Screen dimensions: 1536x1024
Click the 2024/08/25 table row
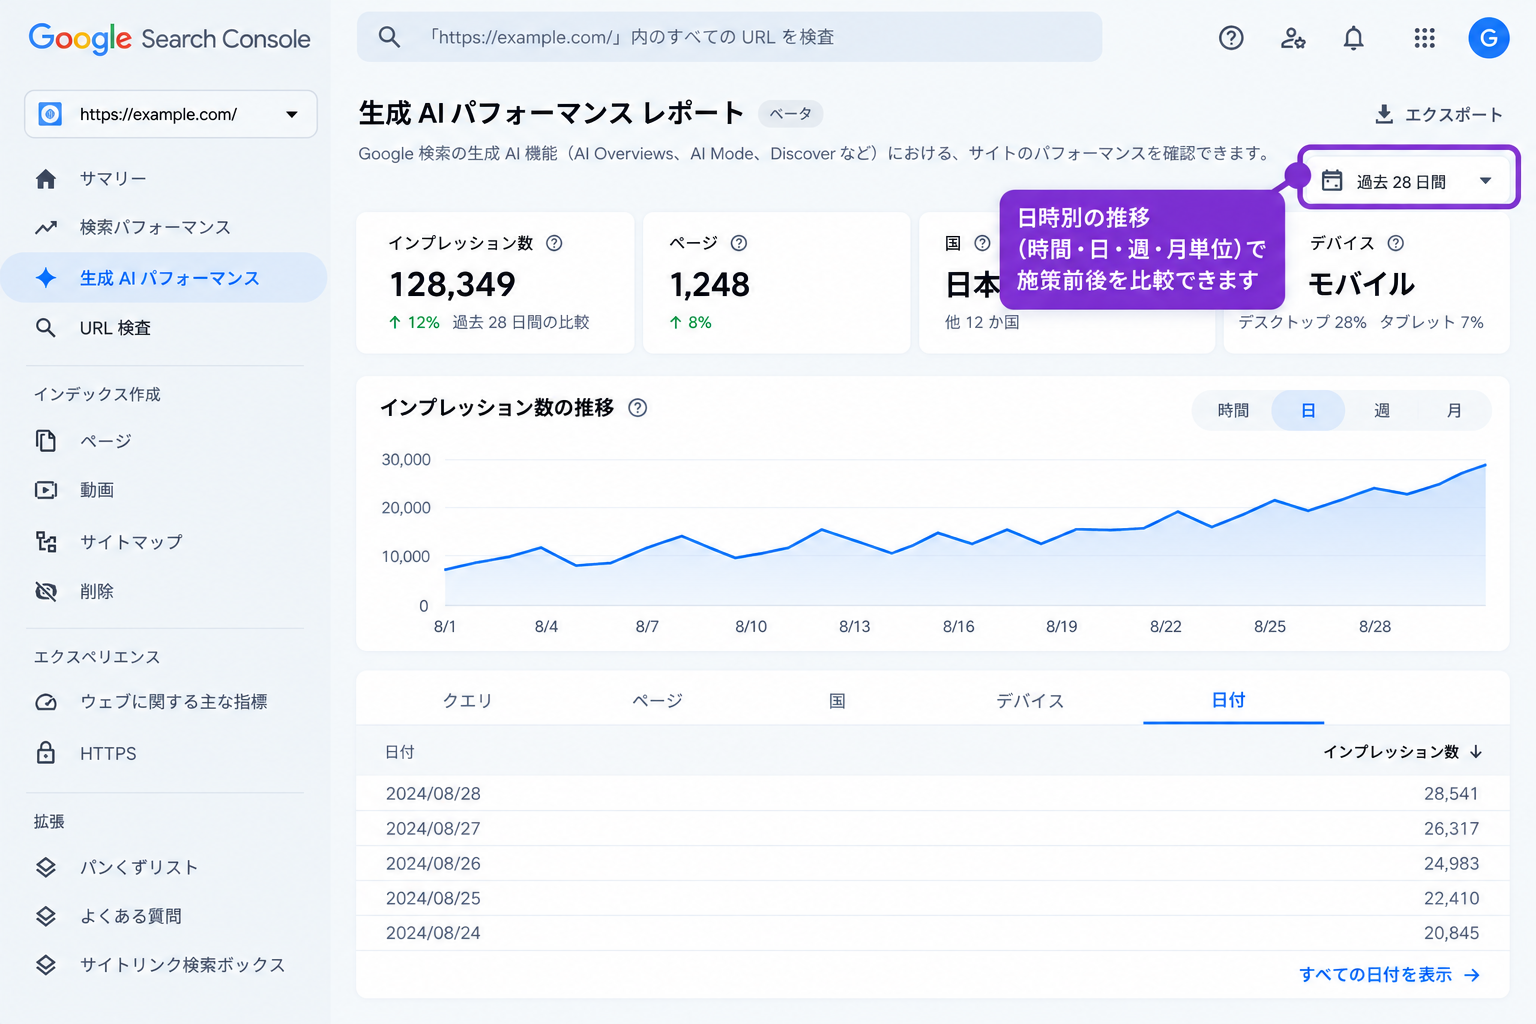[932, 898]
